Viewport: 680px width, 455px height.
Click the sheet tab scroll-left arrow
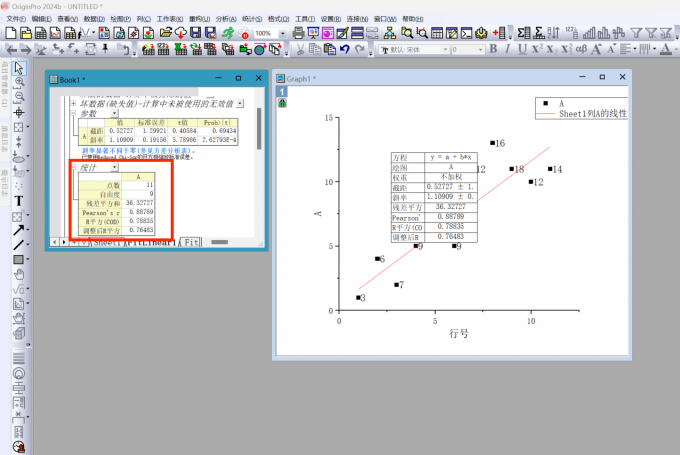point(54,242)
